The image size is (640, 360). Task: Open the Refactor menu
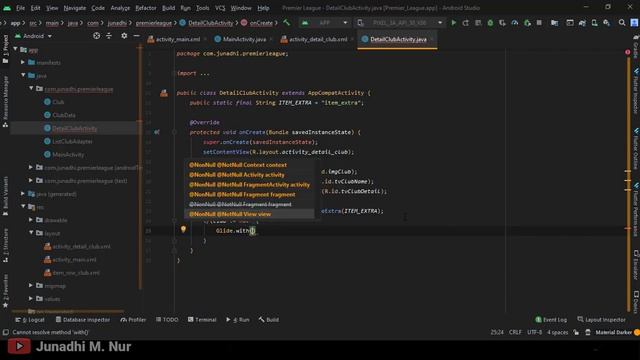pyautogui.click(x=146, y=8)
